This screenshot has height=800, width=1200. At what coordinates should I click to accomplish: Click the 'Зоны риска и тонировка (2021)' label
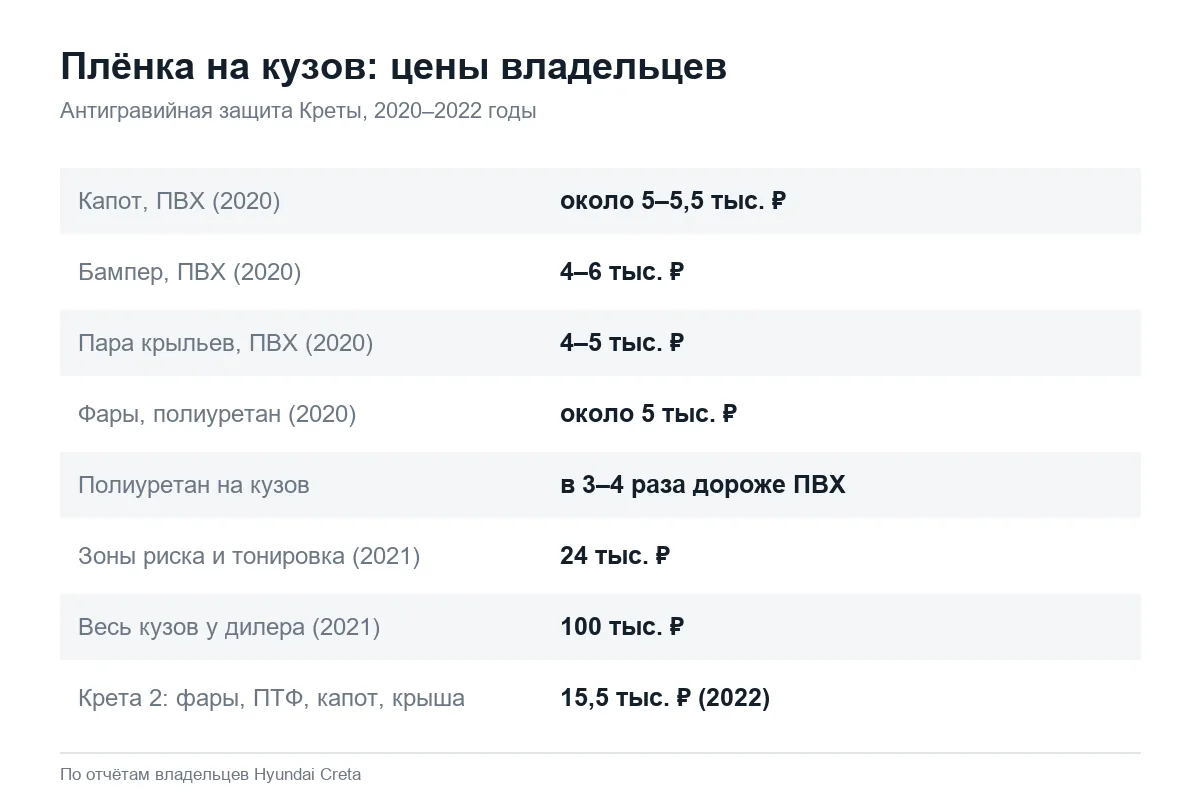[x=249, y=556]
